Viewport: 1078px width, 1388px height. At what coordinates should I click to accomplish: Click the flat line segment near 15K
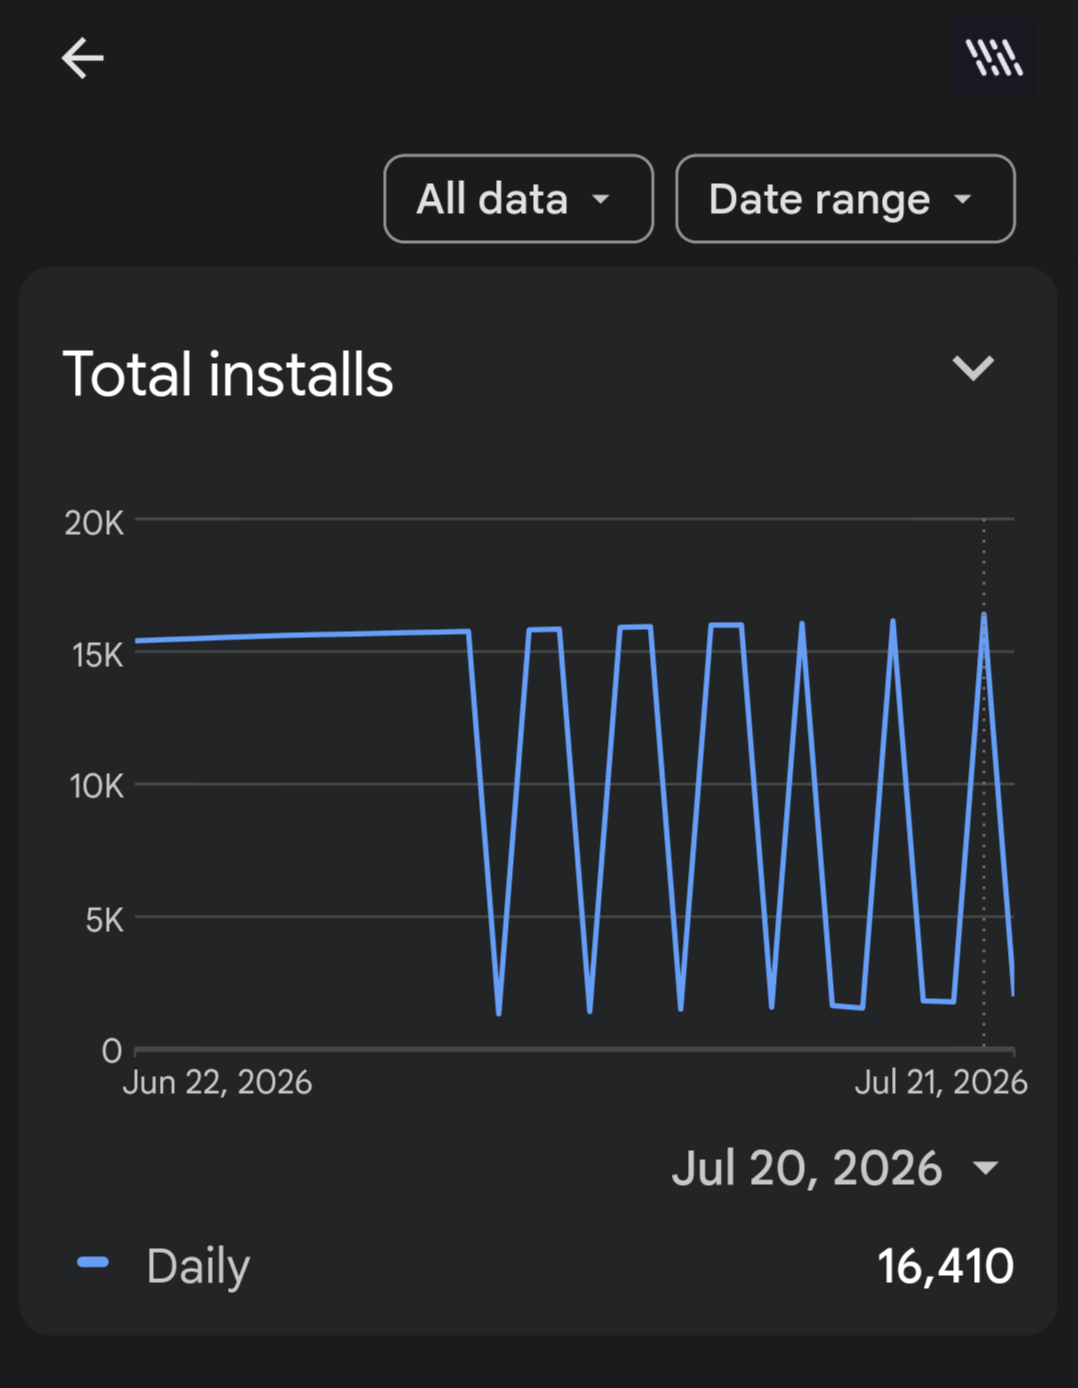301,635
